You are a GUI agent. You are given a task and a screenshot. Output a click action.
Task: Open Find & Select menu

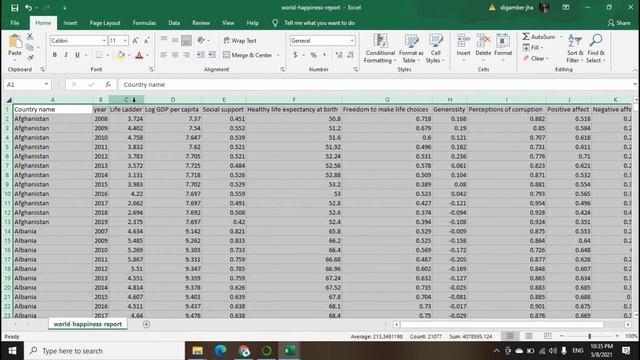point(596,48)
